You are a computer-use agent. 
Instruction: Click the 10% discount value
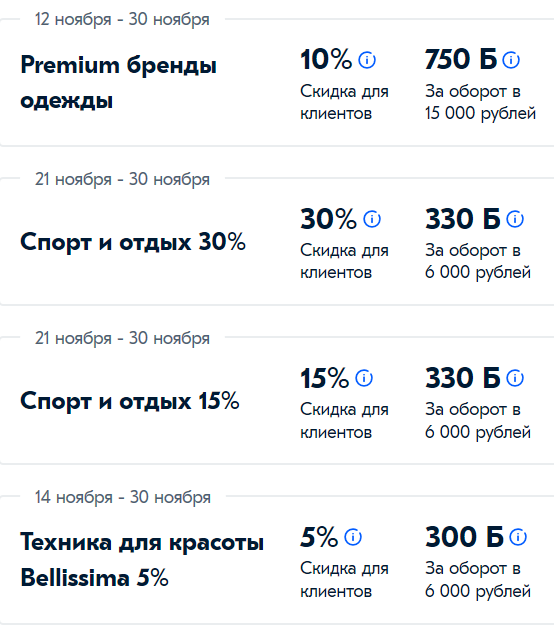(326, 59)
